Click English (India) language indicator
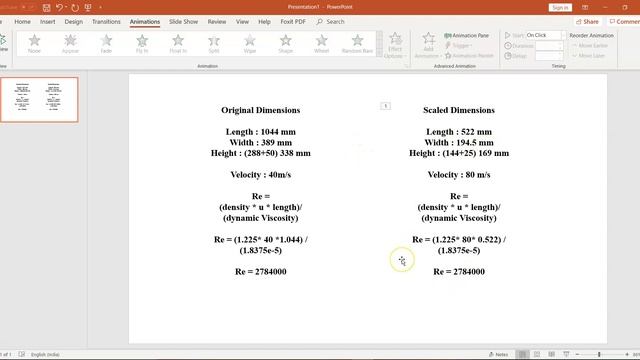640x360 pixels. click(45, 354)
